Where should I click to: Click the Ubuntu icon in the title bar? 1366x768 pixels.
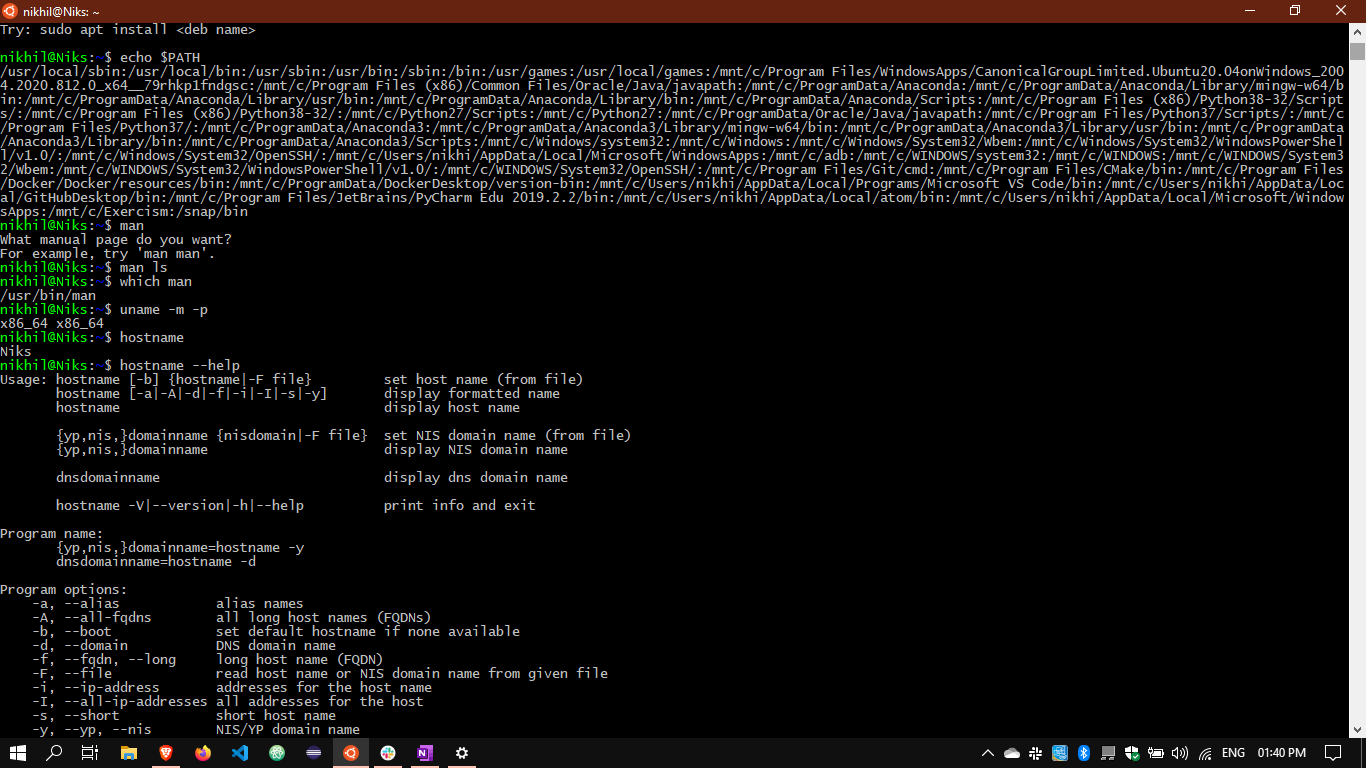coord(10,11)
